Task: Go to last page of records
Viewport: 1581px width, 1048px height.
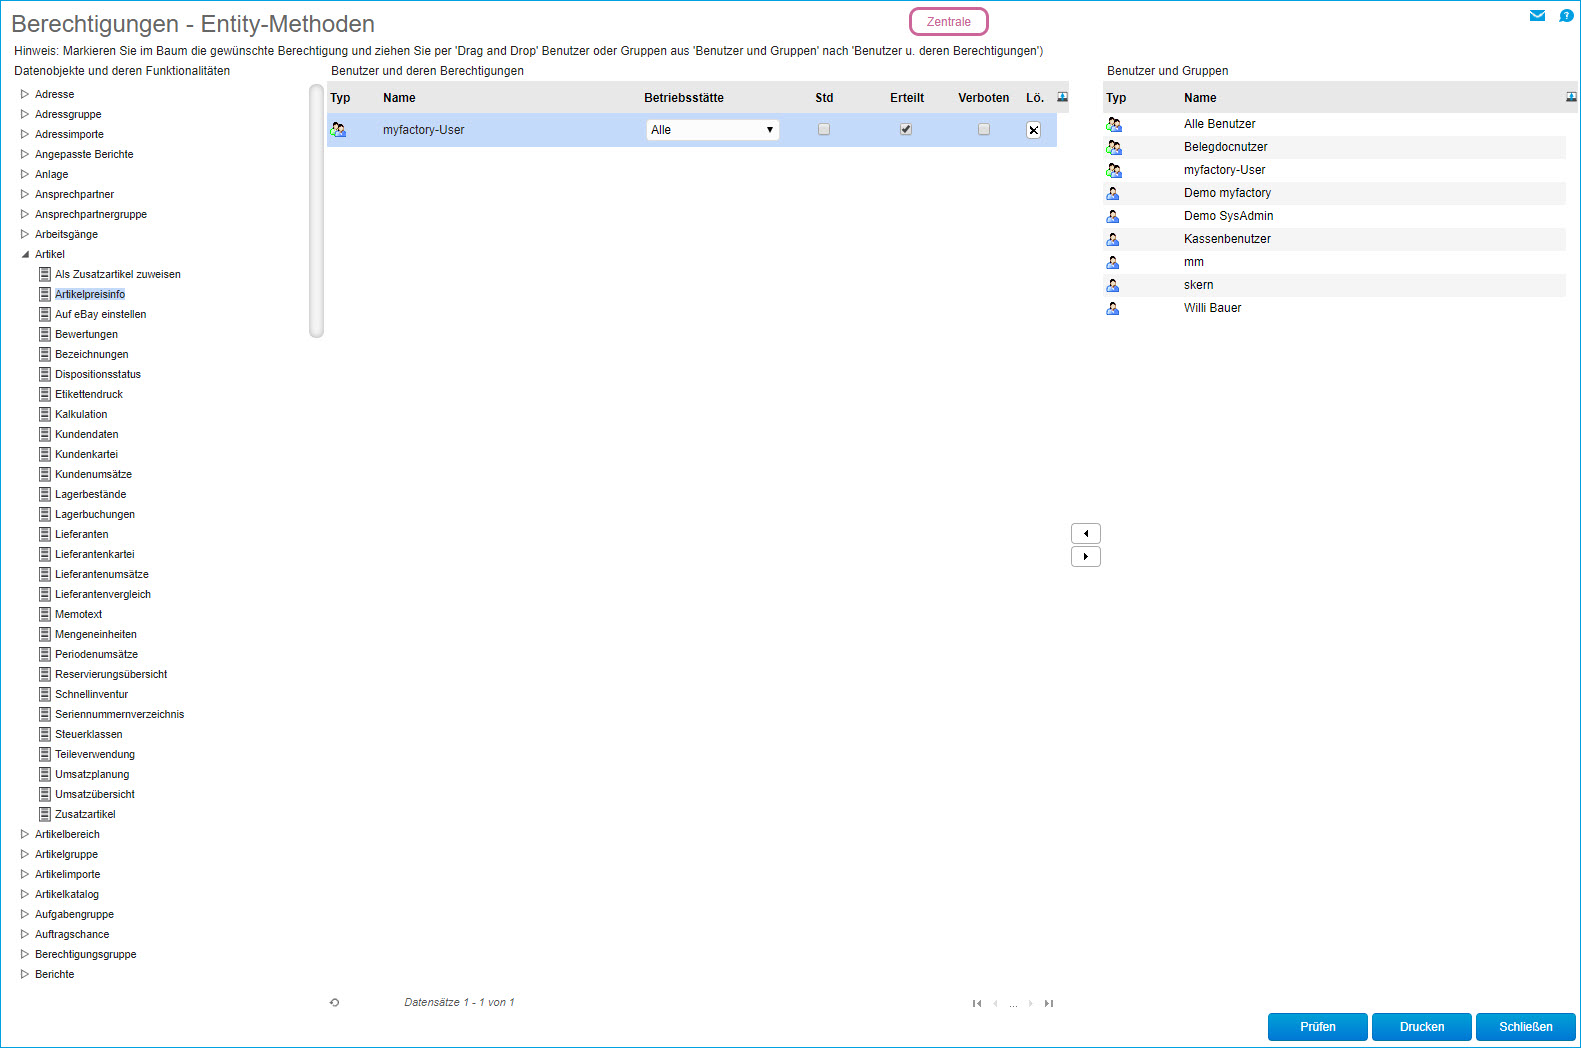Action: pos(1048,1003)
